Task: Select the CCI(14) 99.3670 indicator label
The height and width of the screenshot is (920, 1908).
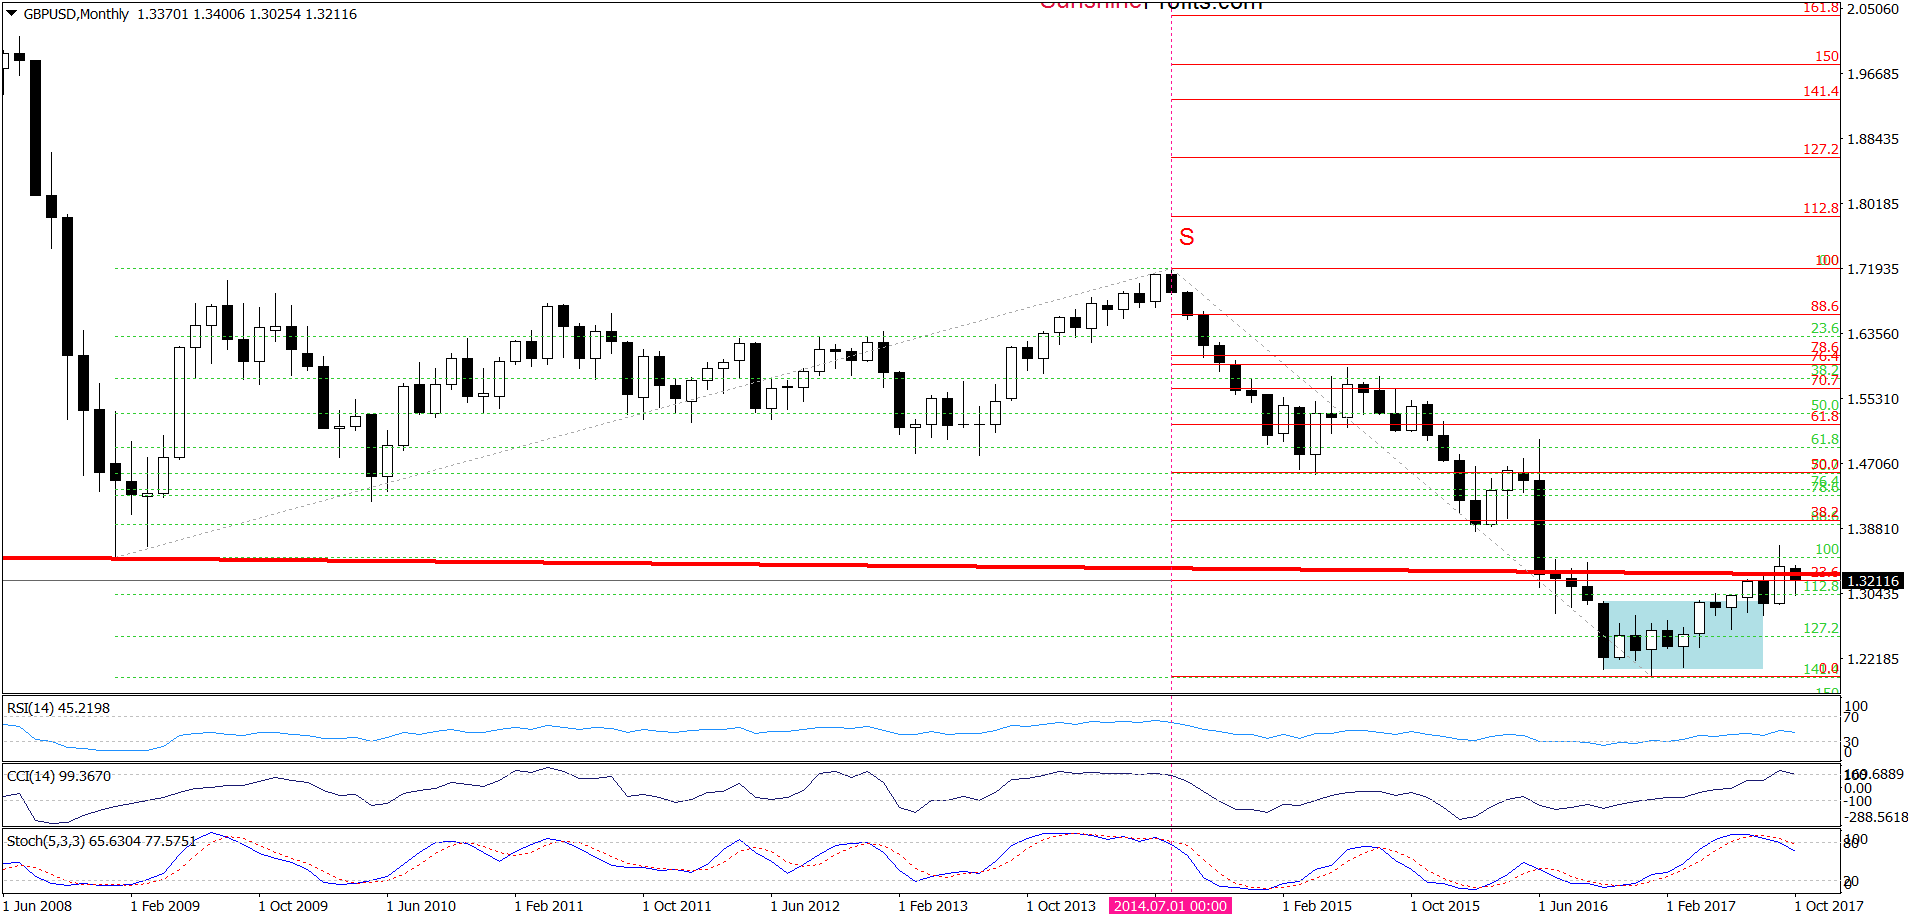Action: click(58, 776)
